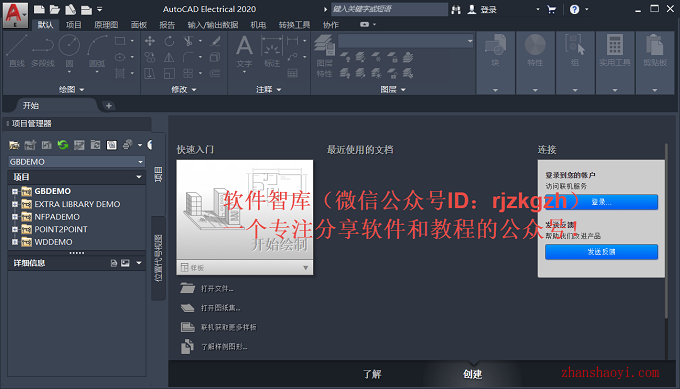Click the 打开图纸集 link
This screenshot has width=680, height=389.
[220, 308]
